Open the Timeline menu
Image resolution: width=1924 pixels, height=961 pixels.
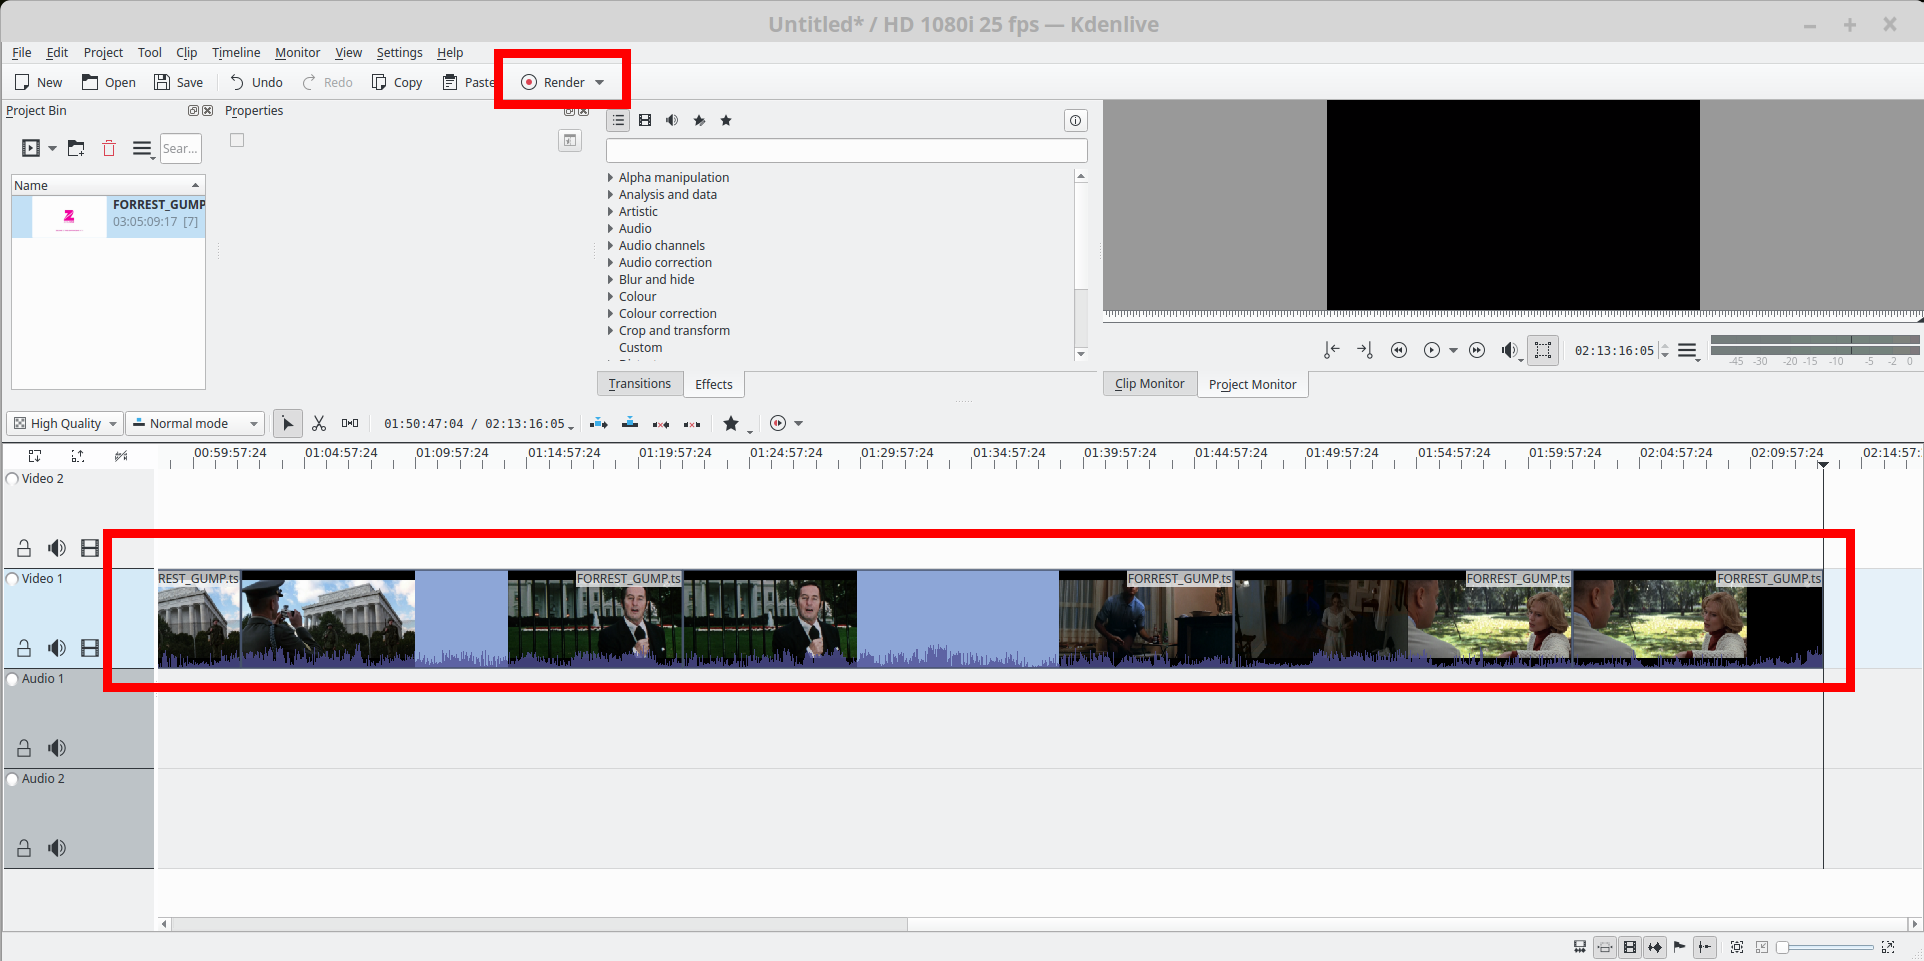click(x=236, y=53)
